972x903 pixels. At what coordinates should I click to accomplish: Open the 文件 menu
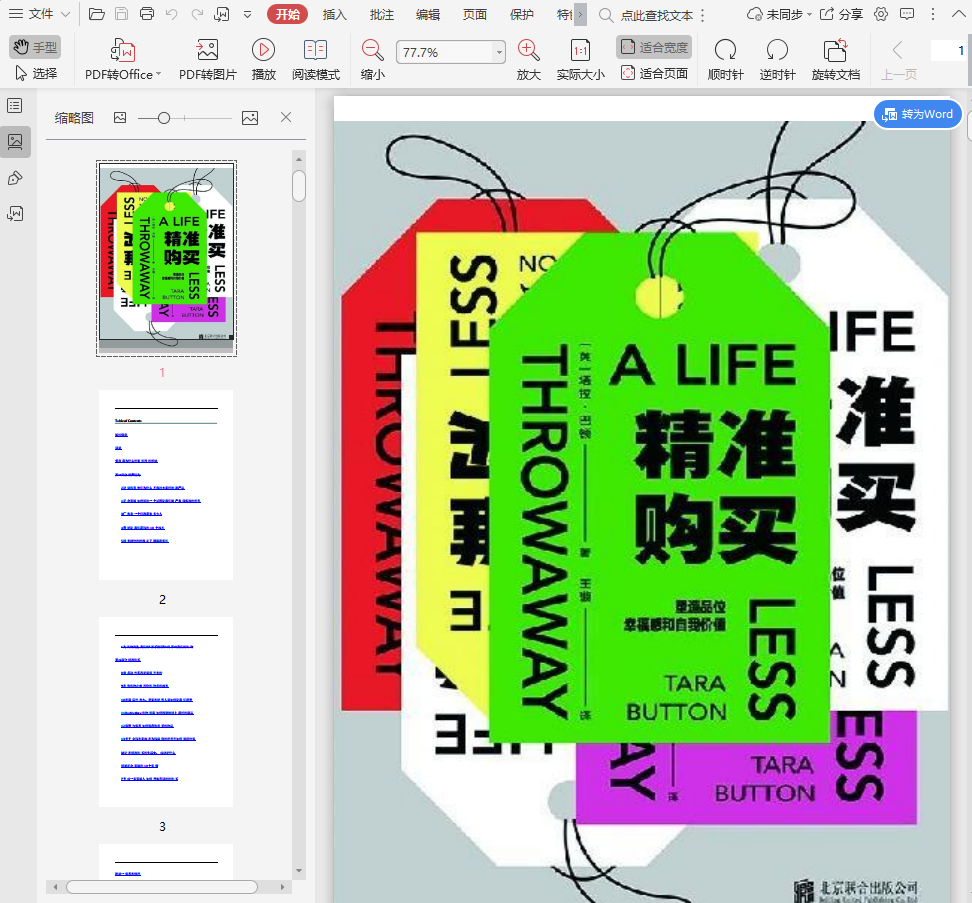[40, 14]
